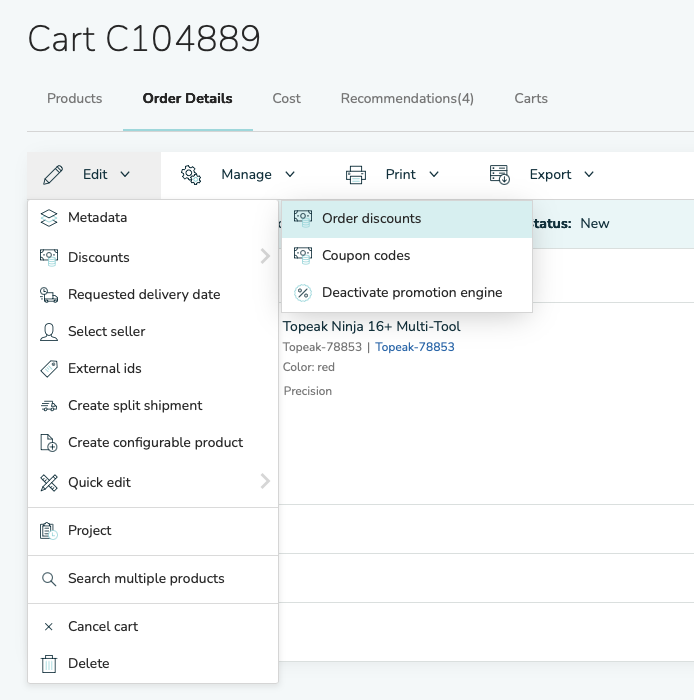This screenshot has width=694, height=700.
Task: Open the Manage dropdown chevron
Action: [290, 175]
